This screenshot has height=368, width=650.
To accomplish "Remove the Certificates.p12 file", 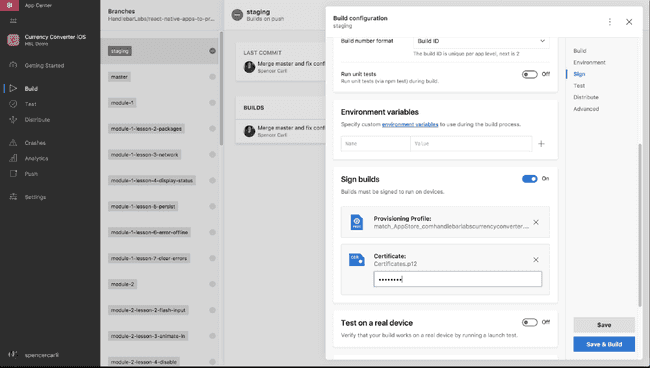I will [536, 259].
